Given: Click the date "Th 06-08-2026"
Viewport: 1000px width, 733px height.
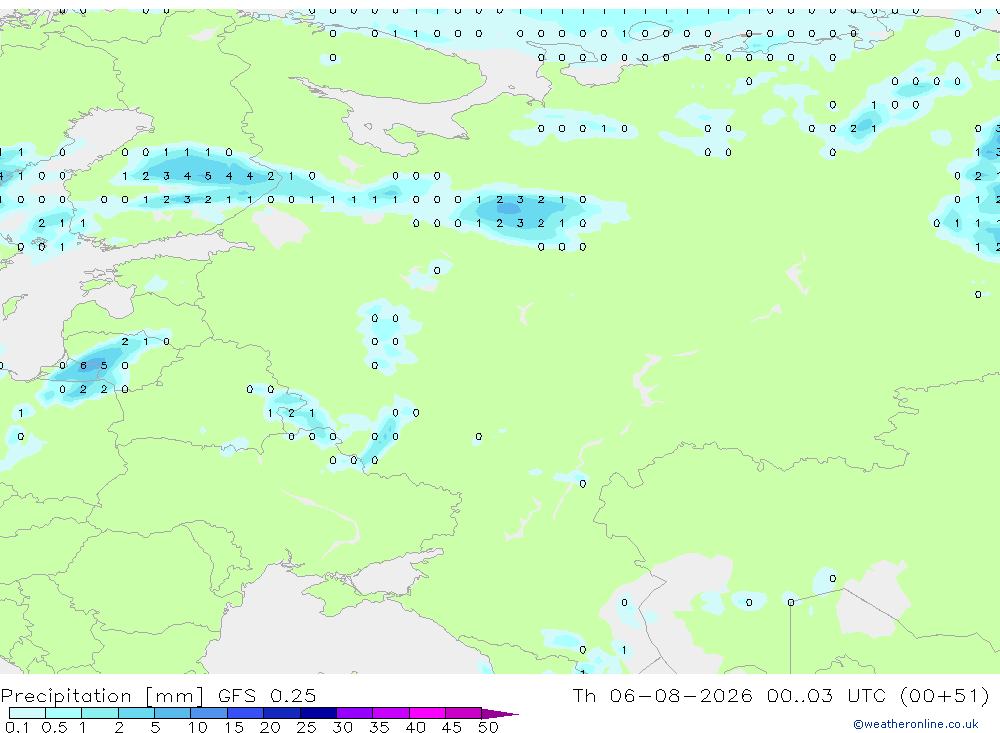Looking at the screenshot, I should pos(662,695).
